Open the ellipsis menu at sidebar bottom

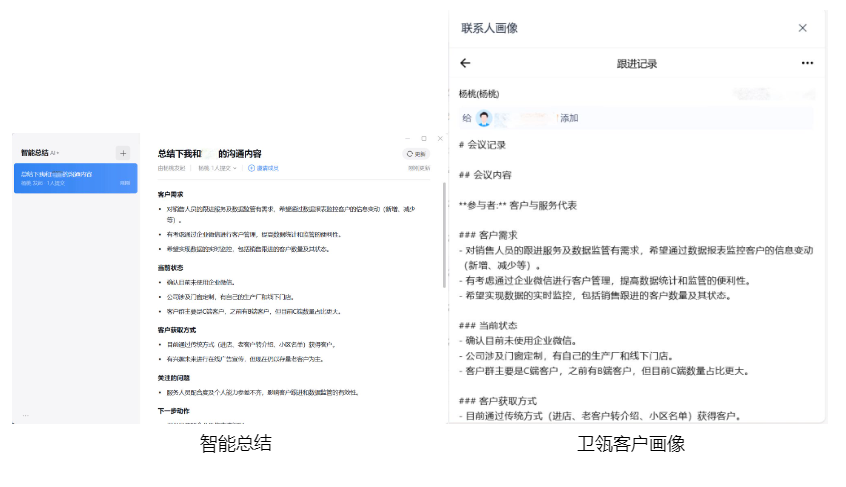(26, 413)
